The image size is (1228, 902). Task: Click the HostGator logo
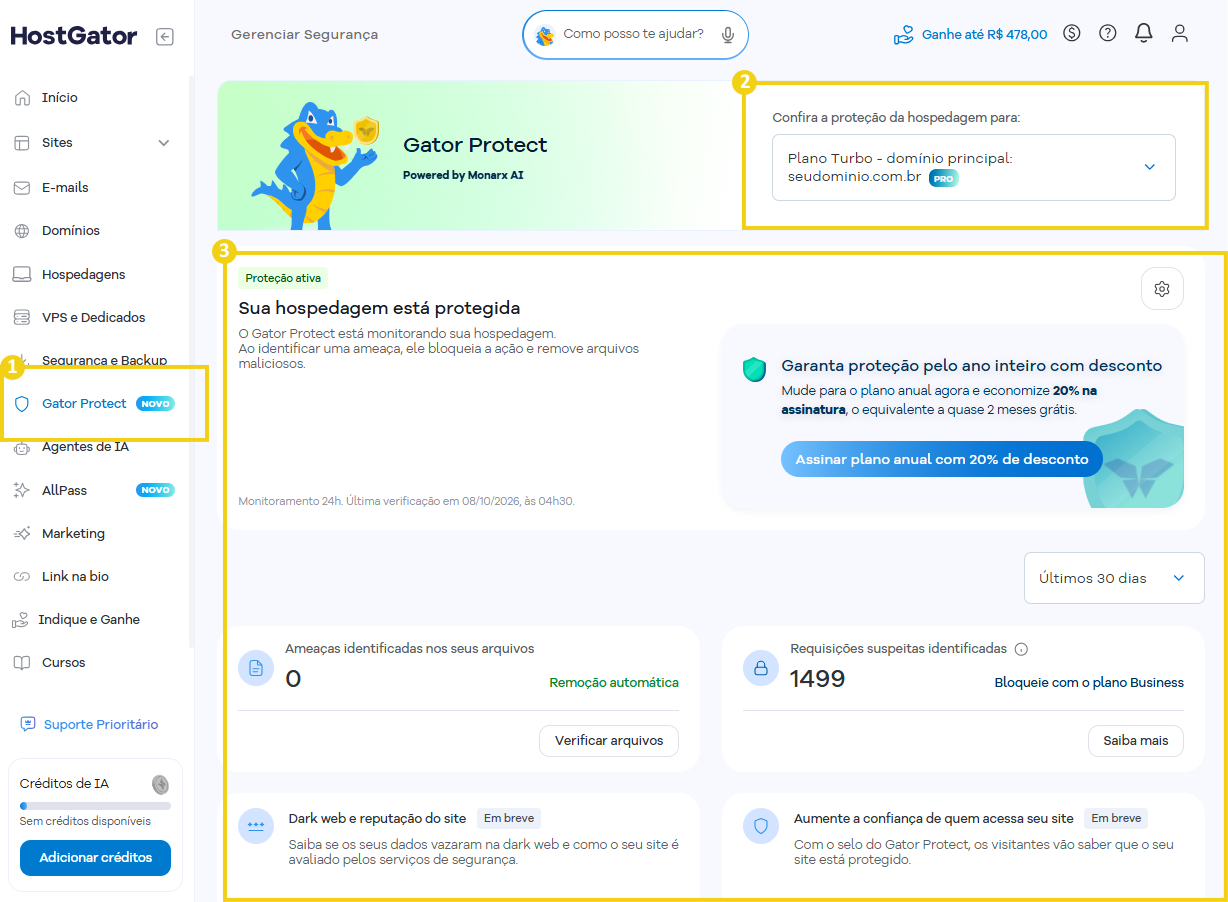click(74, 36)
